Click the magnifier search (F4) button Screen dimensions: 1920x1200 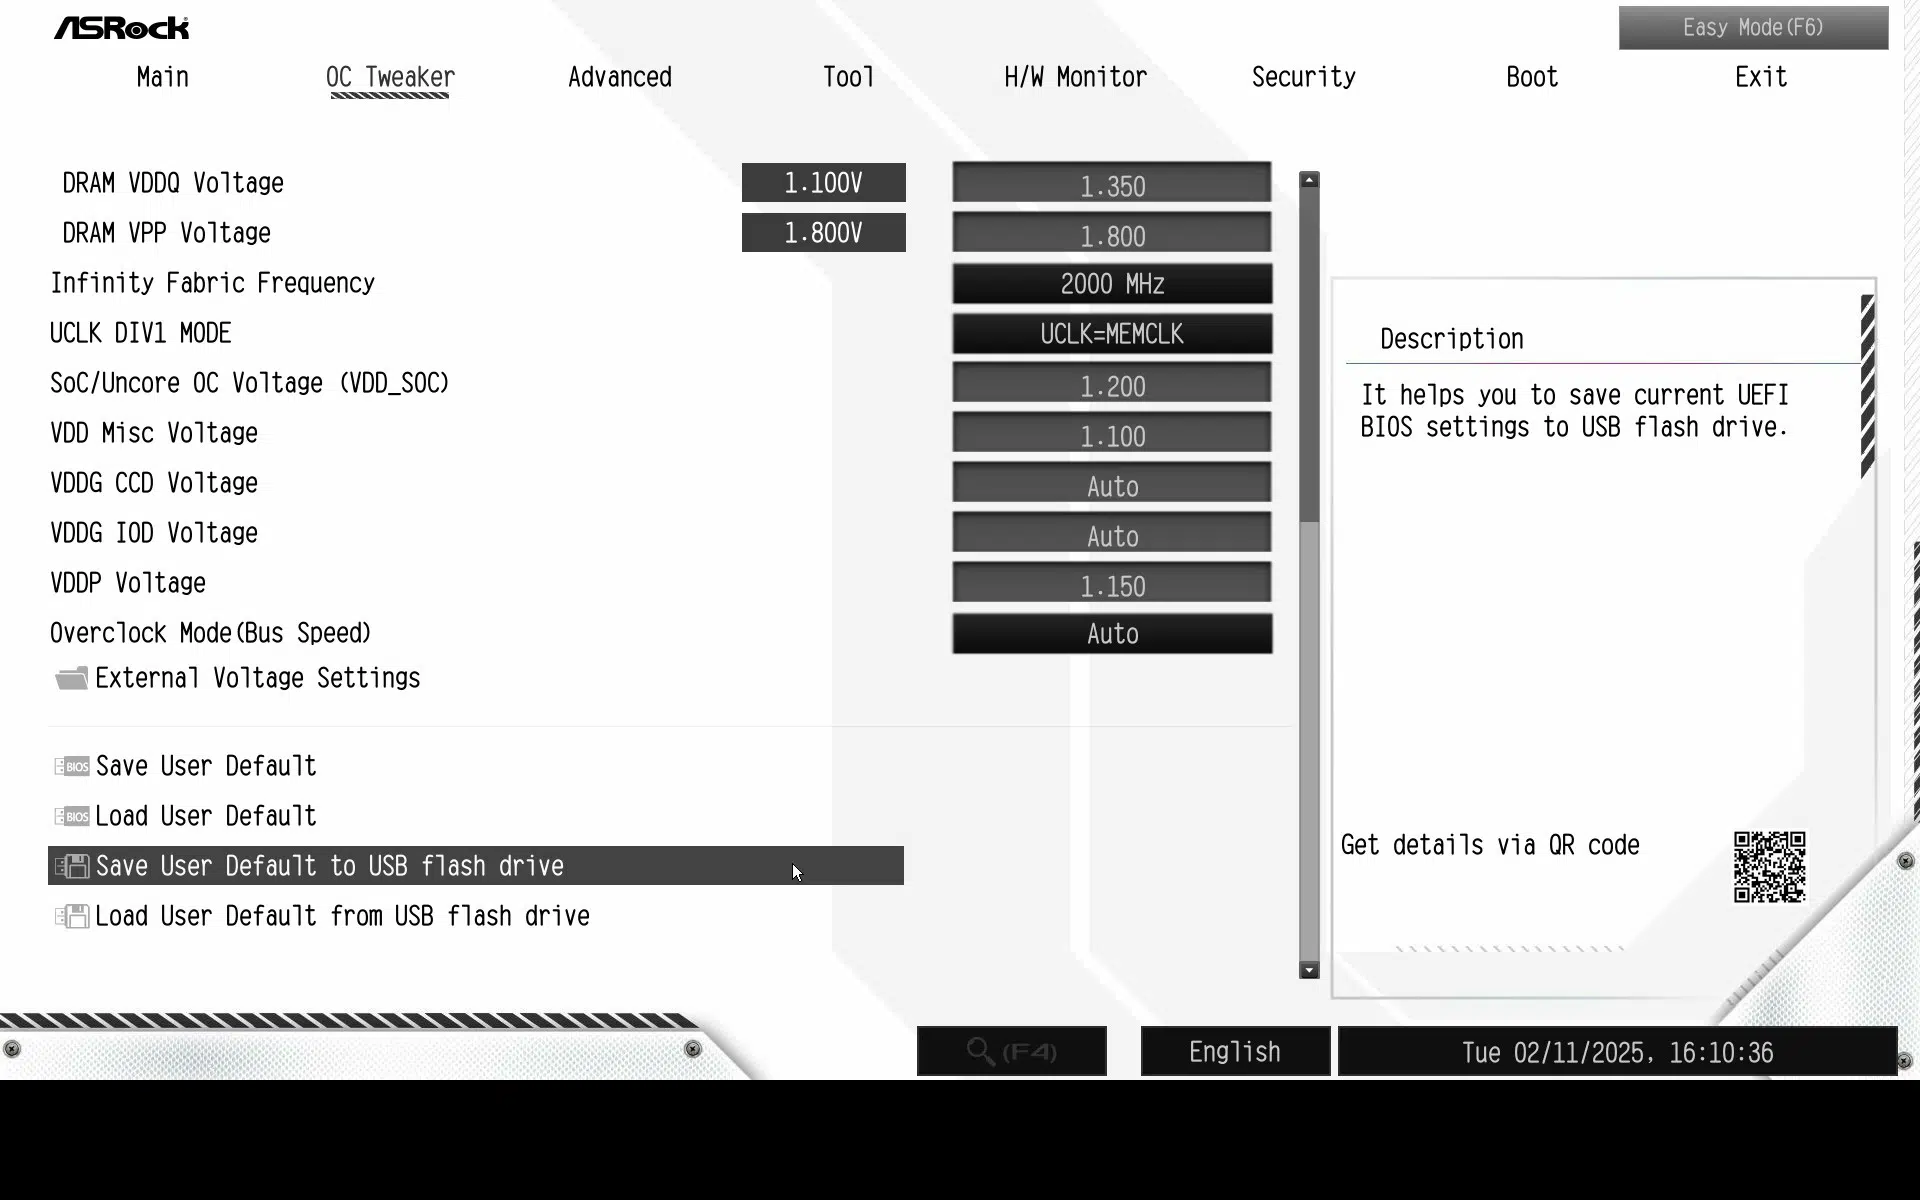click(1012, 1052)
